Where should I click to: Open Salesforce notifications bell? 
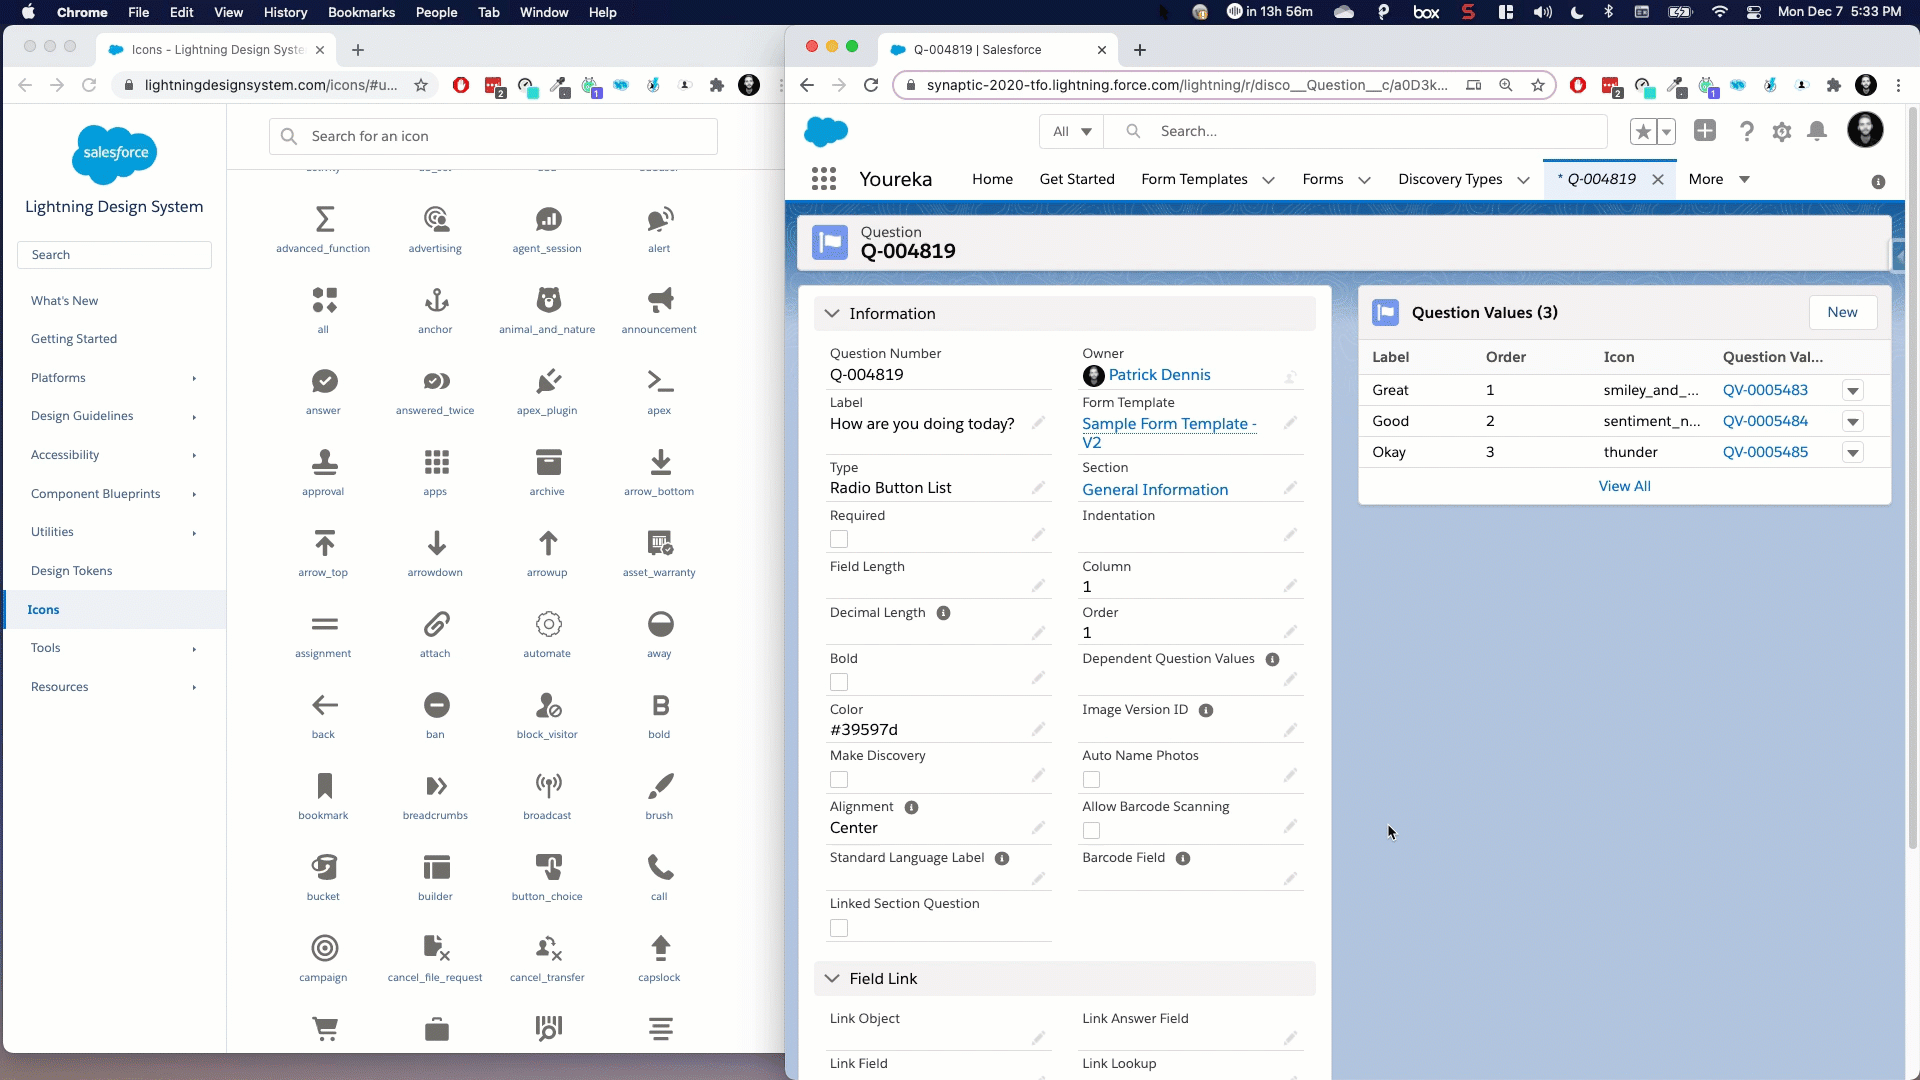pyautogui.click(x=1817, y=131)
